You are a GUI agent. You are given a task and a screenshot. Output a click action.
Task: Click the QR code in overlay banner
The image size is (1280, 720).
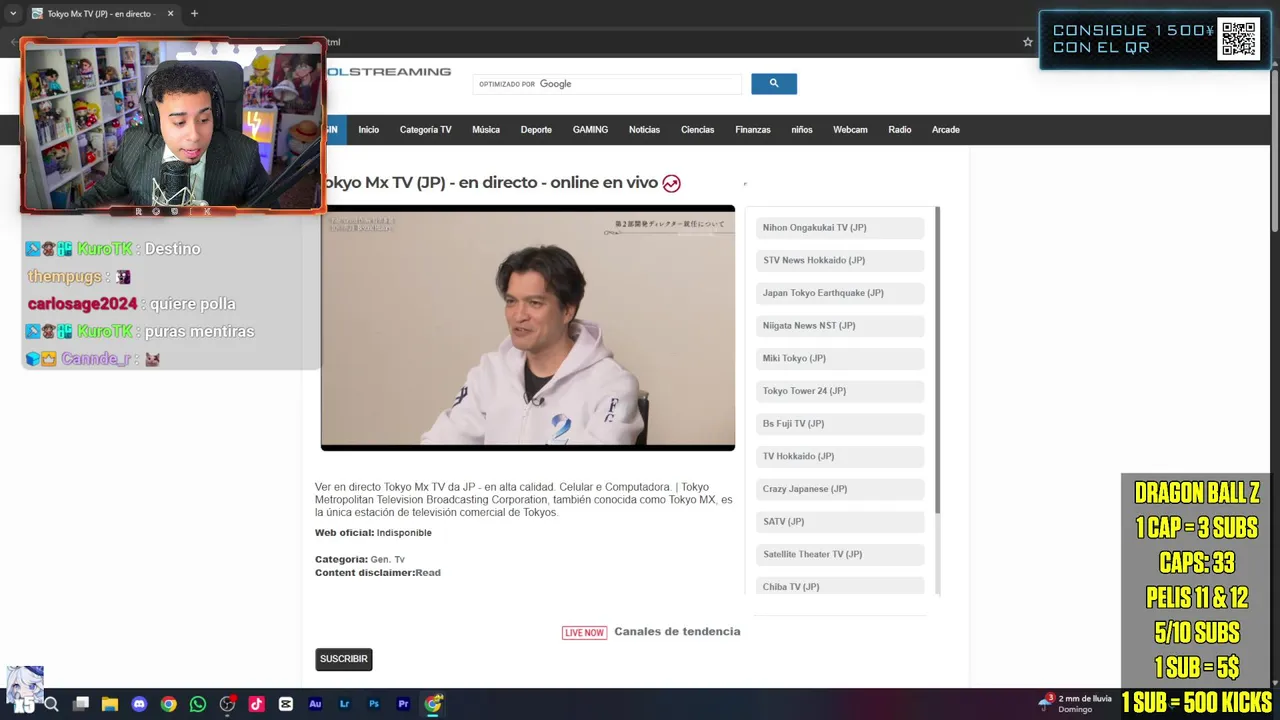(x=1239, y=39)
